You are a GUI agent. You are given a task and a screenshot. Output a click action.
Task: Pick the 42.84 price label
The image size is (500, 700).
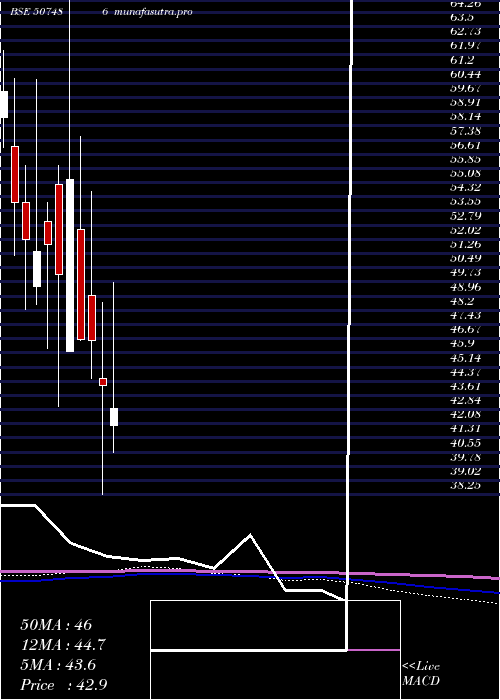click(x=465, y=401)
